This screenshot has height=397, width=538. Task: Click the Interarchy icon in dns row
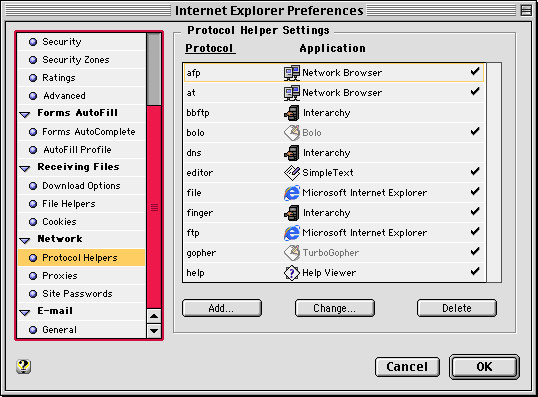click(x=292, y=153)
